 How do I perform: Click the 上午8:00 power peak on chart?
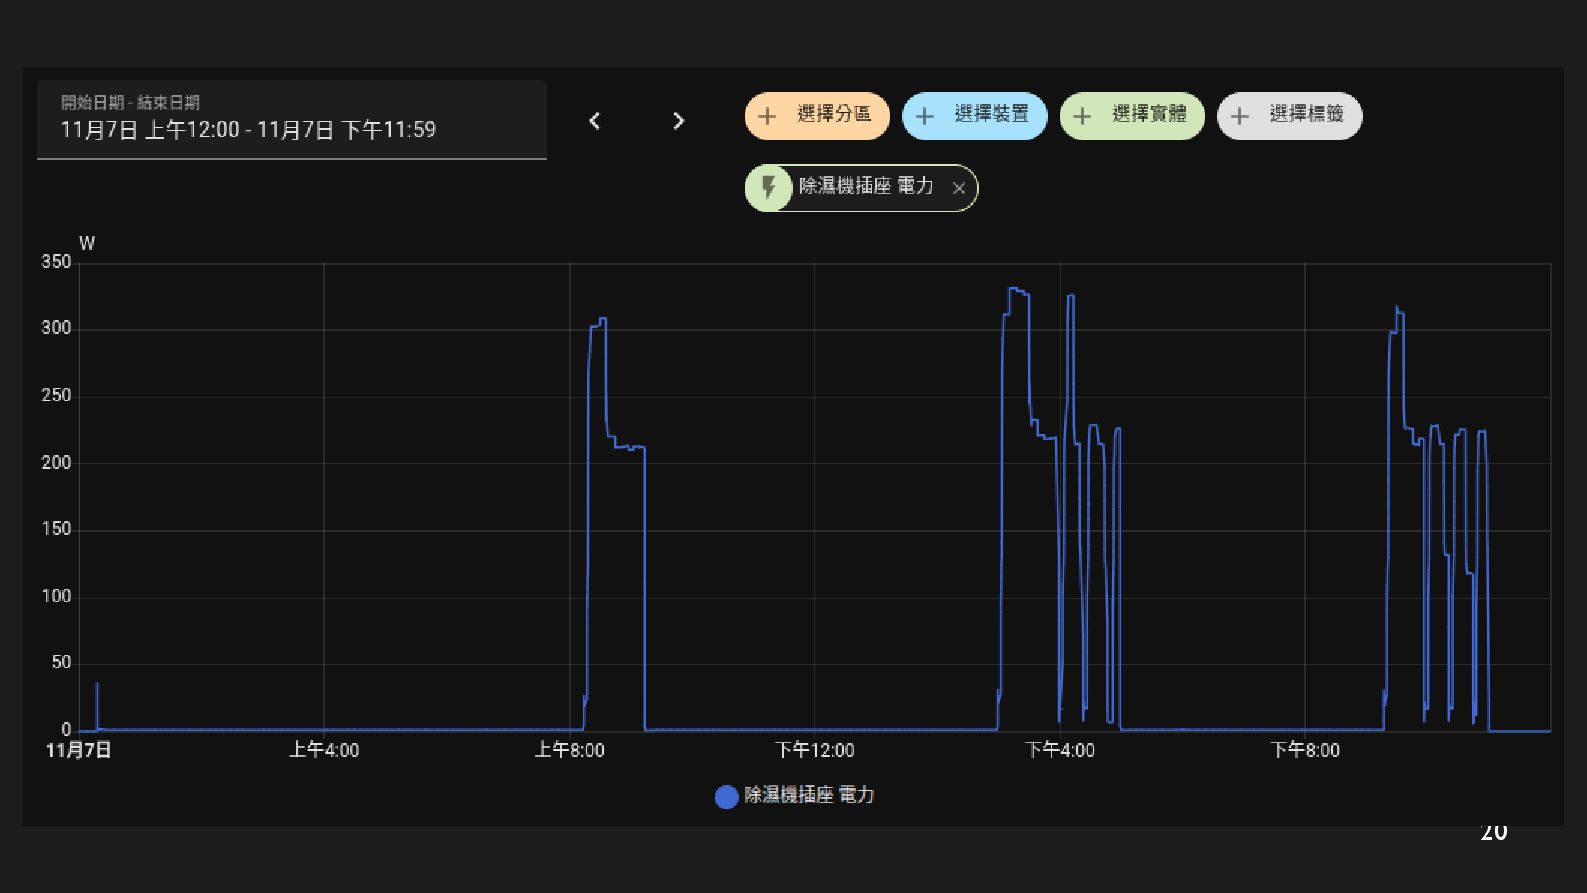(602, 320)
